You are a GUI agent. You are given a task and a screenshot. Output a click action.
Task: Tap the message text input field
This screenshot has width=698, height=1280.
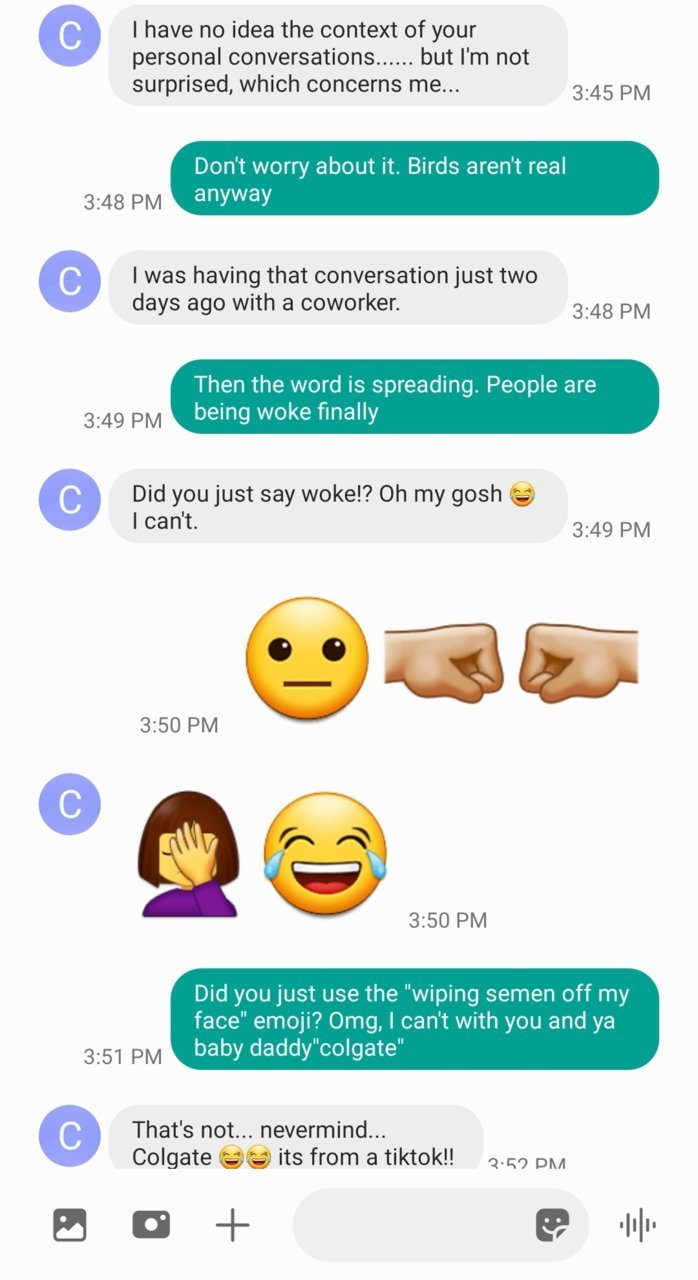(x=441, y=1224)
